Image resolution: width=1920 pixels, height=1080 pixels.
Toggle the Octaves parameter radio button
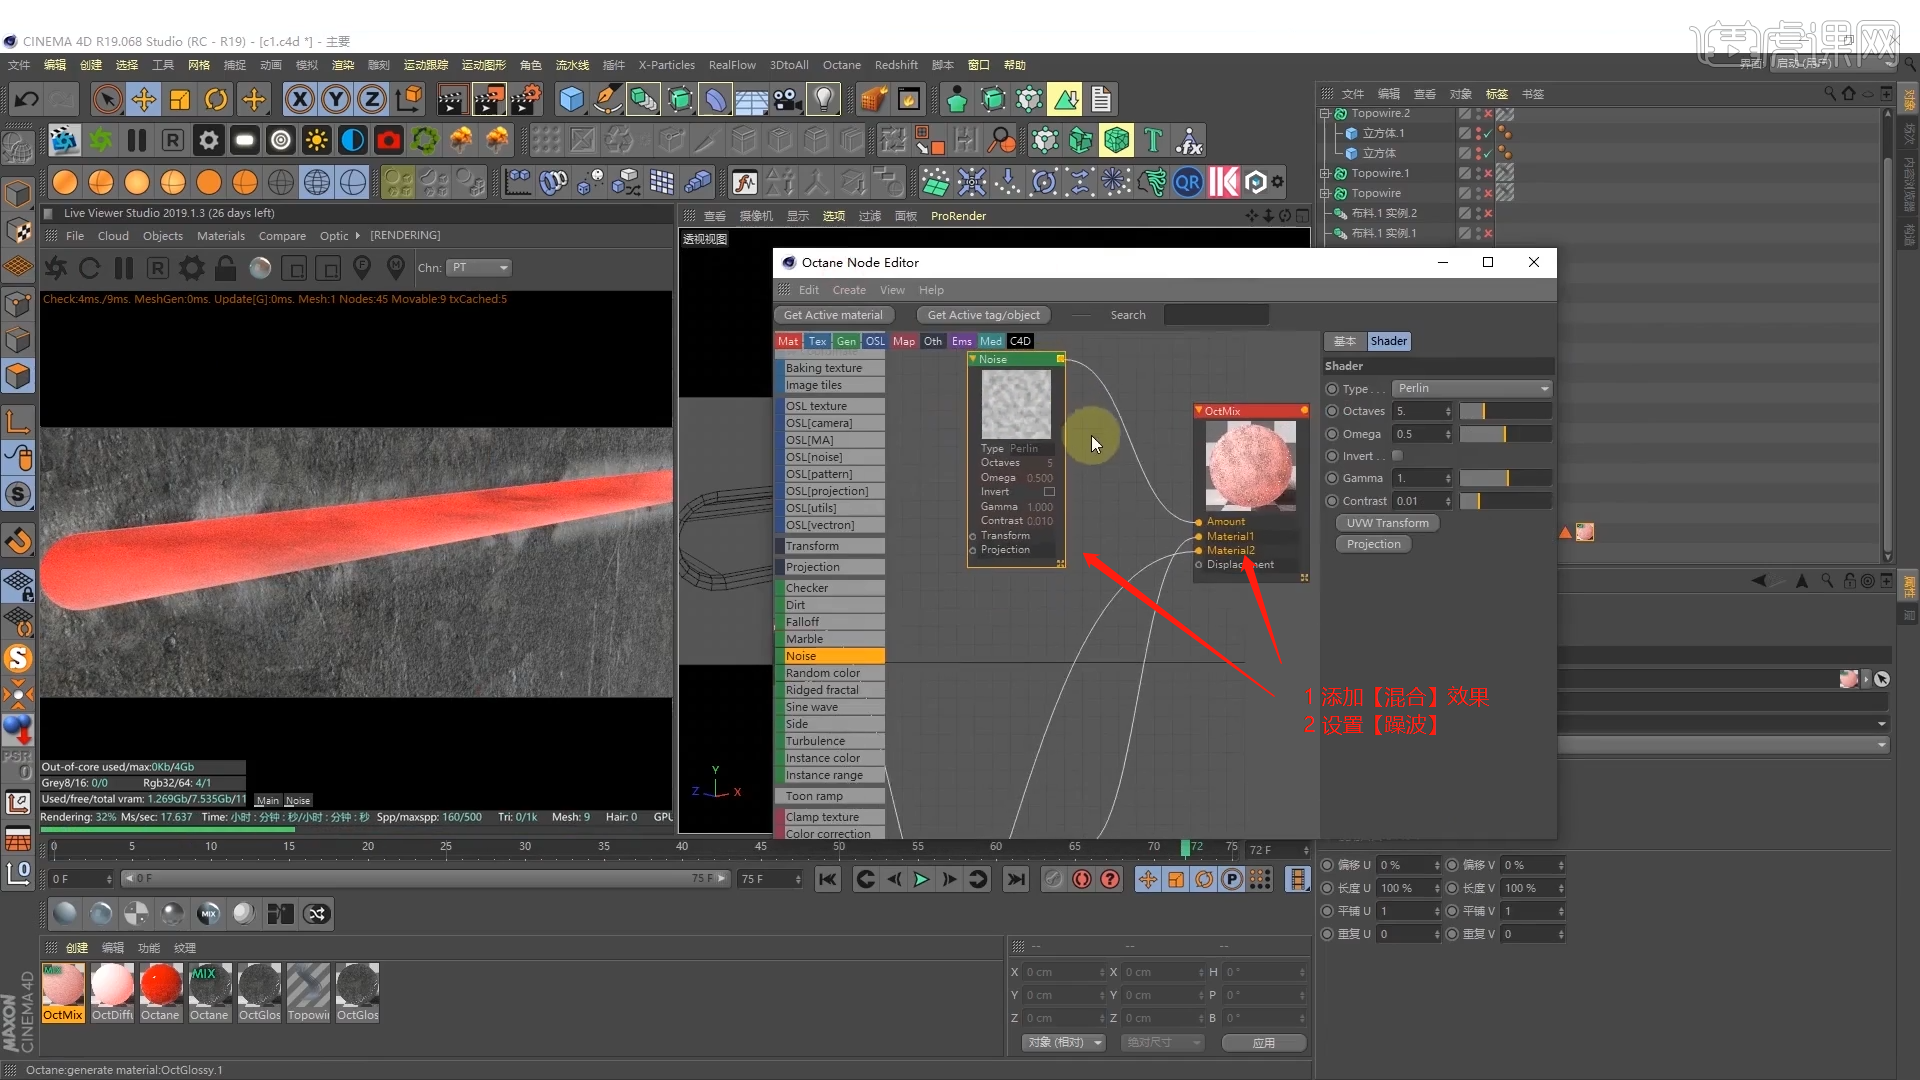click(x=1332, y=411)
